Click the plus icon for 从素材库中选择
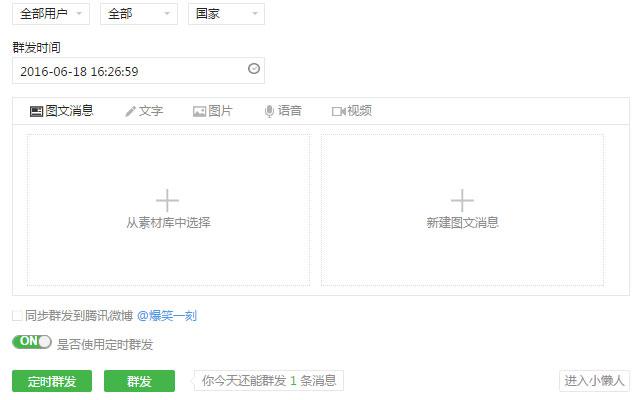640x400 pixels. 168,200
